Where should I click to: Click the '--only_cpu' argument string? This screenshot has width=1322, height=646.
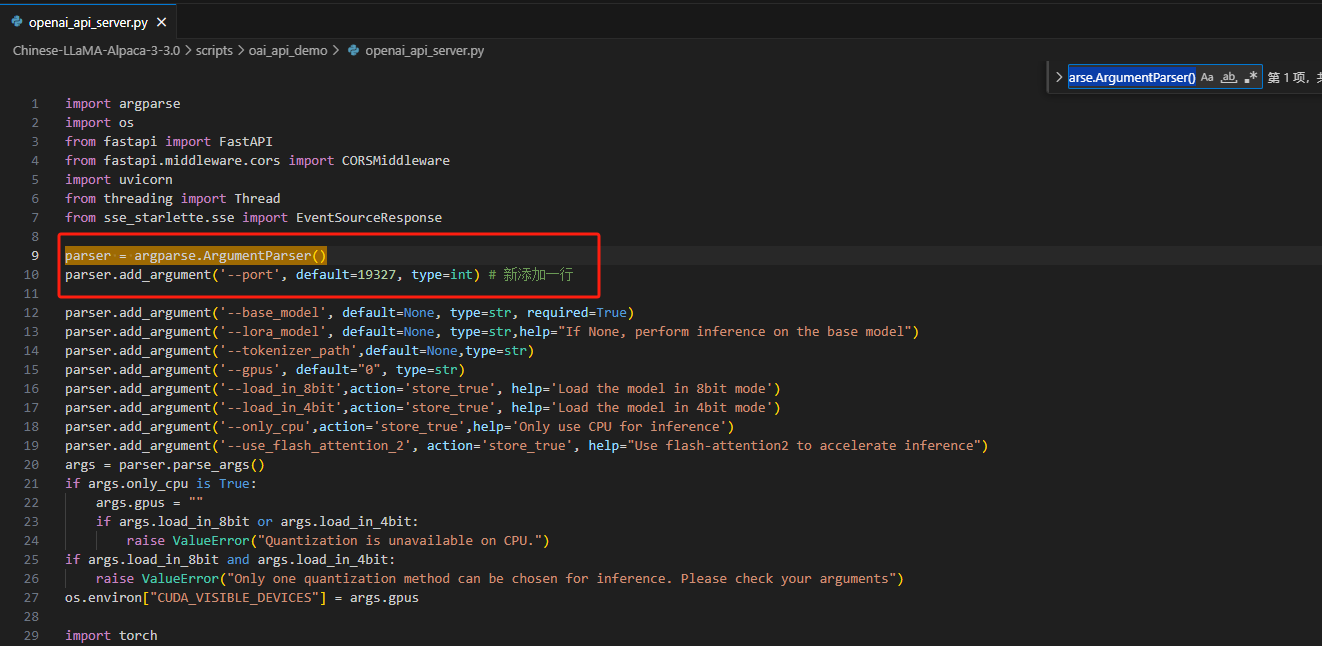click(x=265, y=427)
